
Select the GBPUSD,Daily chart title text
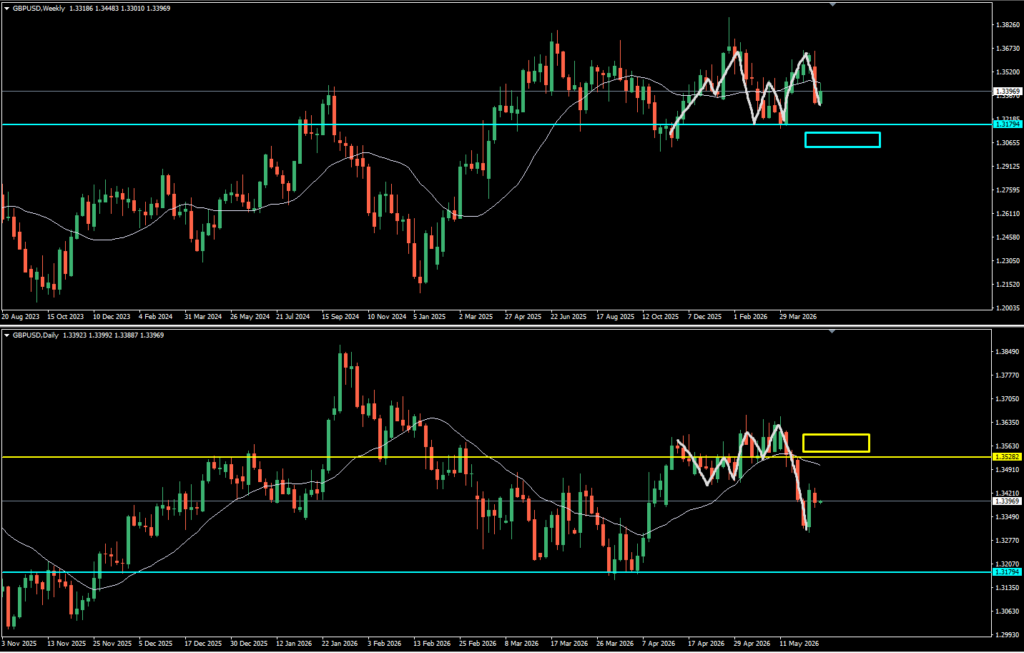pos(35,335)
